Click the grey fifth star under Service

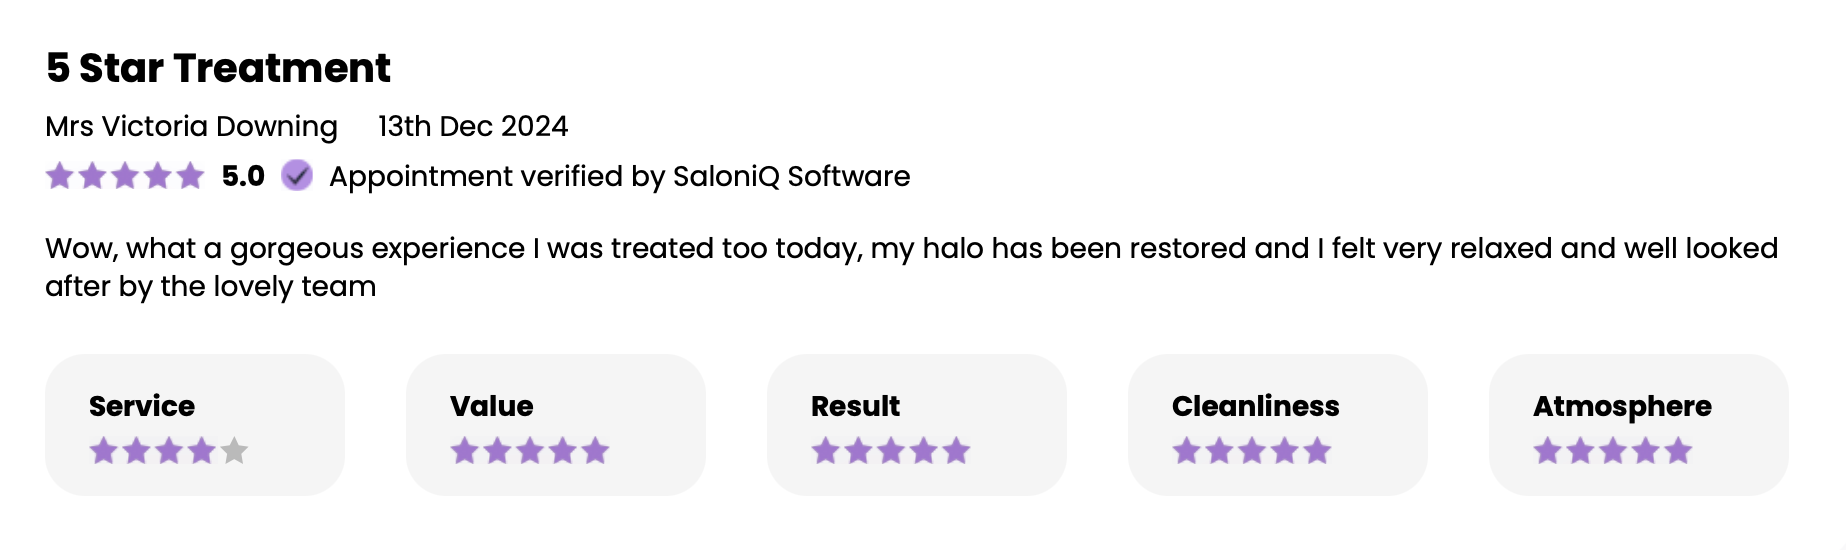click(x=234, y=451)
